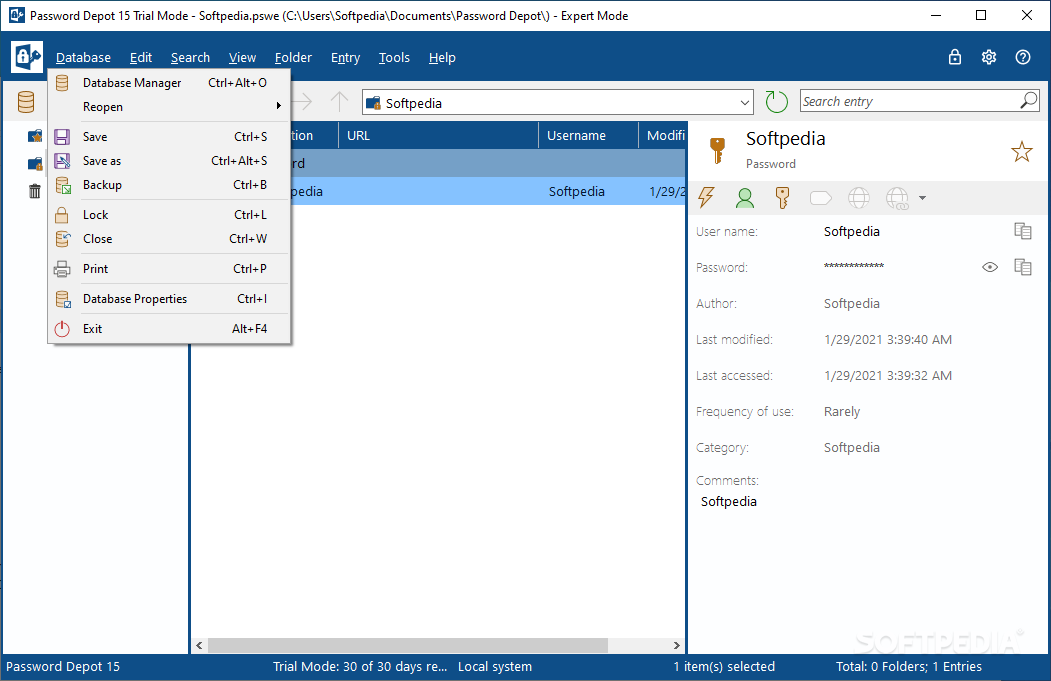
Task: Click the search magnifier icon
Action: pyautogui.click(x=1028, y=101)
